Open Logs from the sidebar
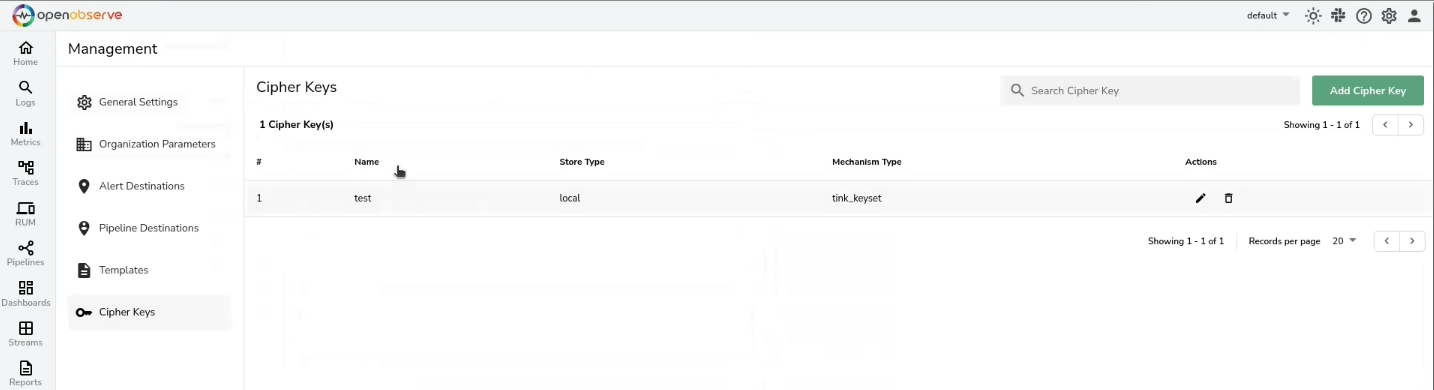The image size is (1434, 390). tap(26, 93)
